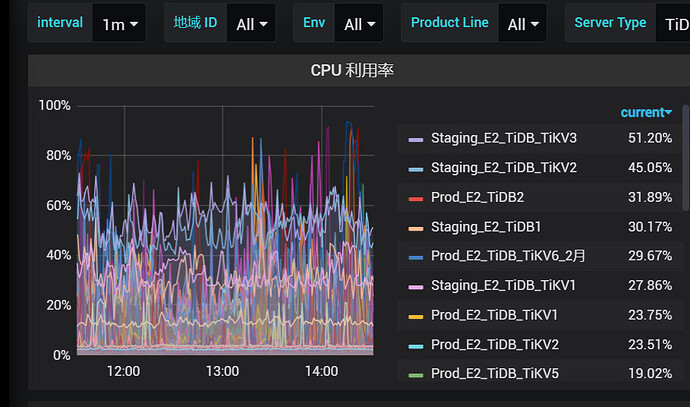Click the Prod_E2_TiDB_TiKV5 green color swatch

pos(416,375)
